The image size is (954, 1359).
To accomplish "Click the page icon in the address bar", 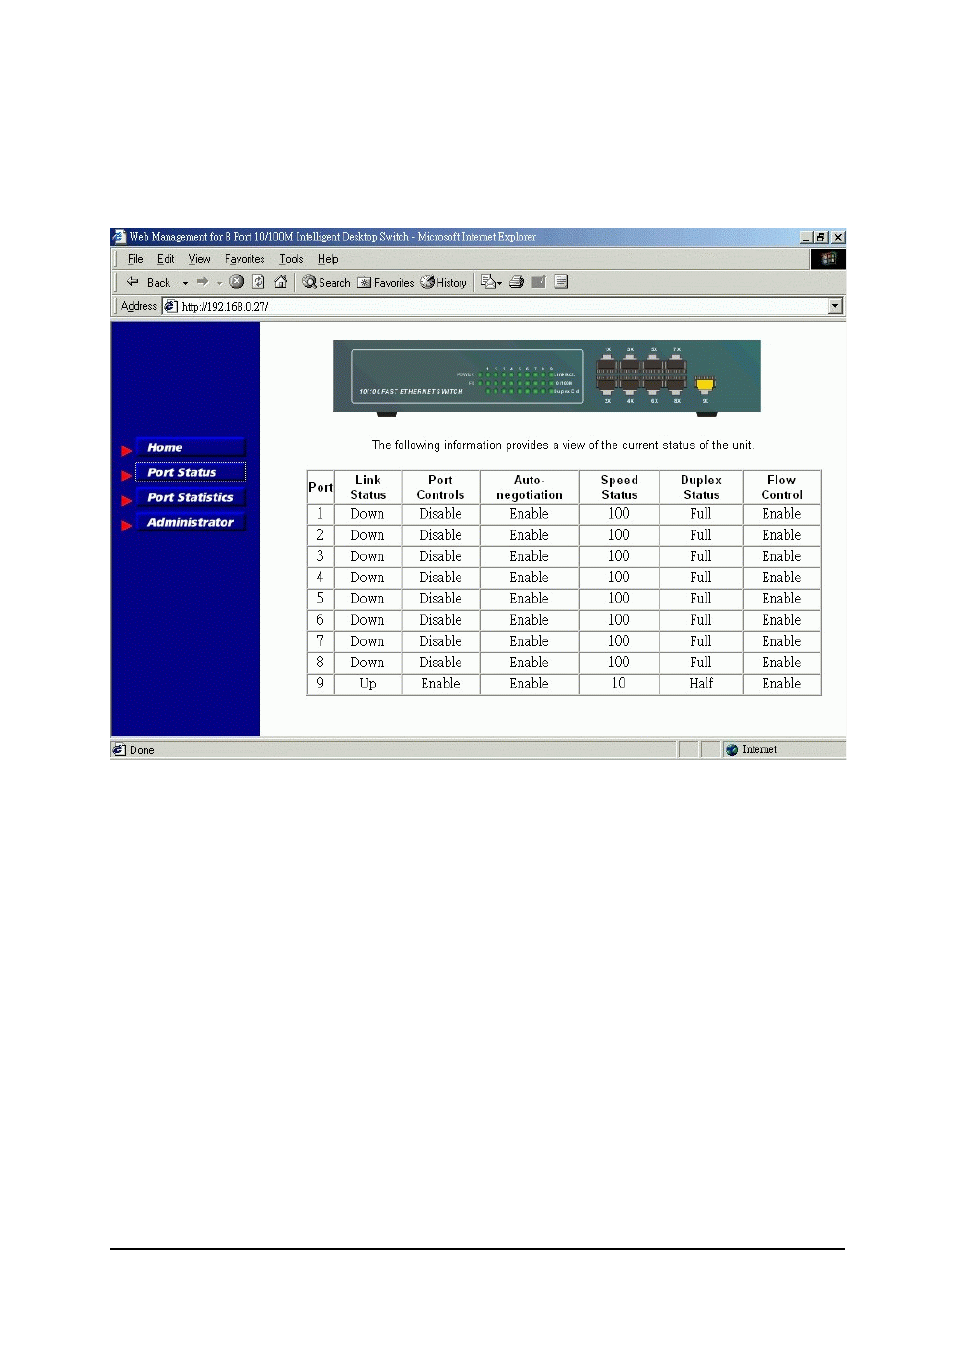I will click(170, 306).
